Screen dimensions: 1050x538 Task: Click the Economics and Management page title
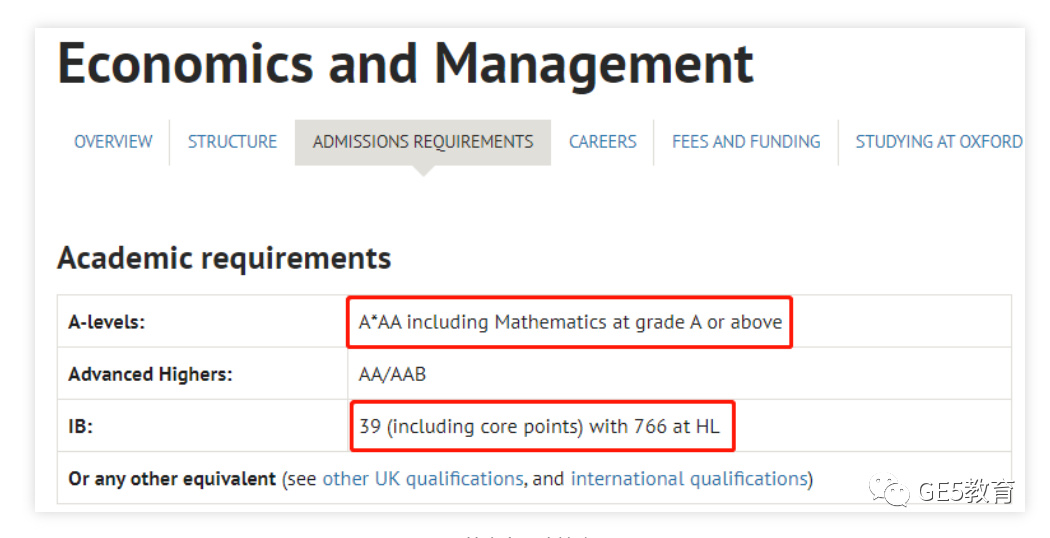[x=406, y=65]
